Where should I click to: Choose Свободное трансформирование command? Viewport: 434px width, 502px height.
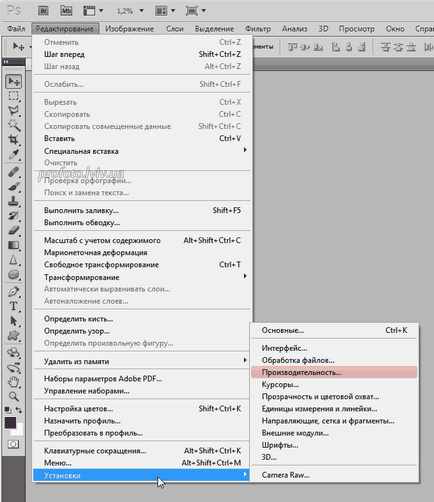(x=142, y=265)
